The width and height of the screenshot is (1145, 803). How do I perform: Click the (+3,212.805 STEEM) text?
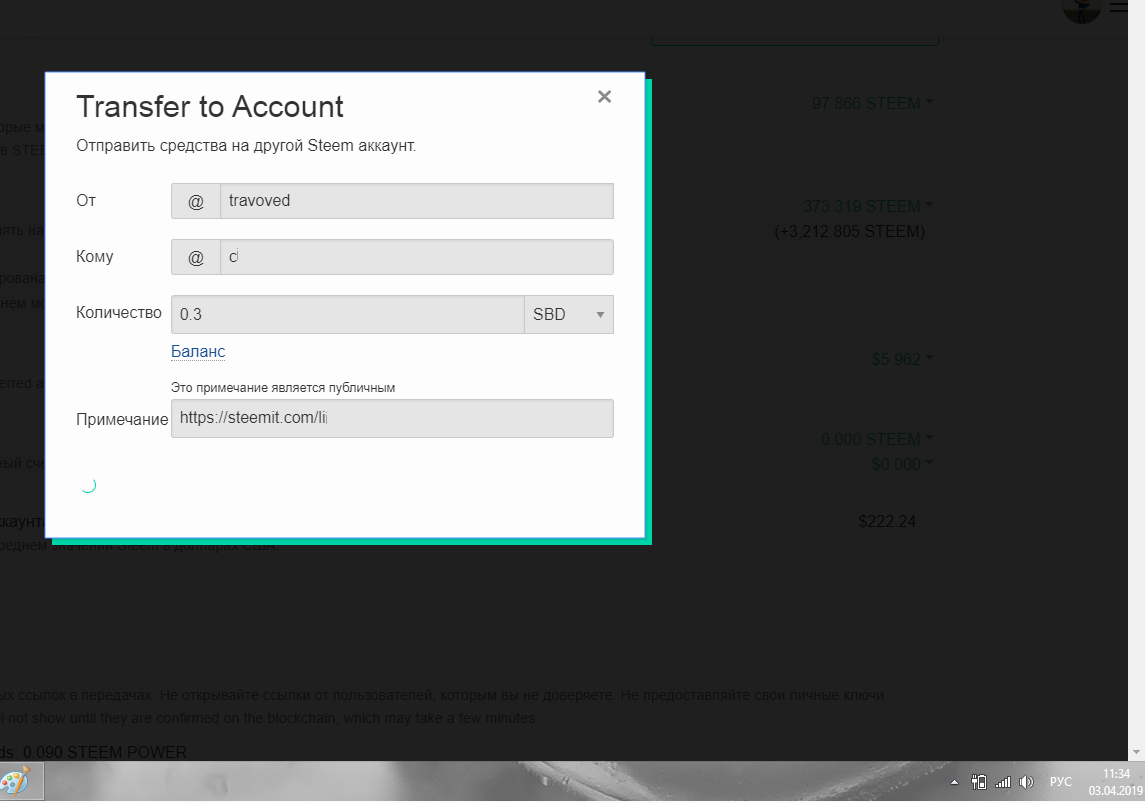click(849, 231)
